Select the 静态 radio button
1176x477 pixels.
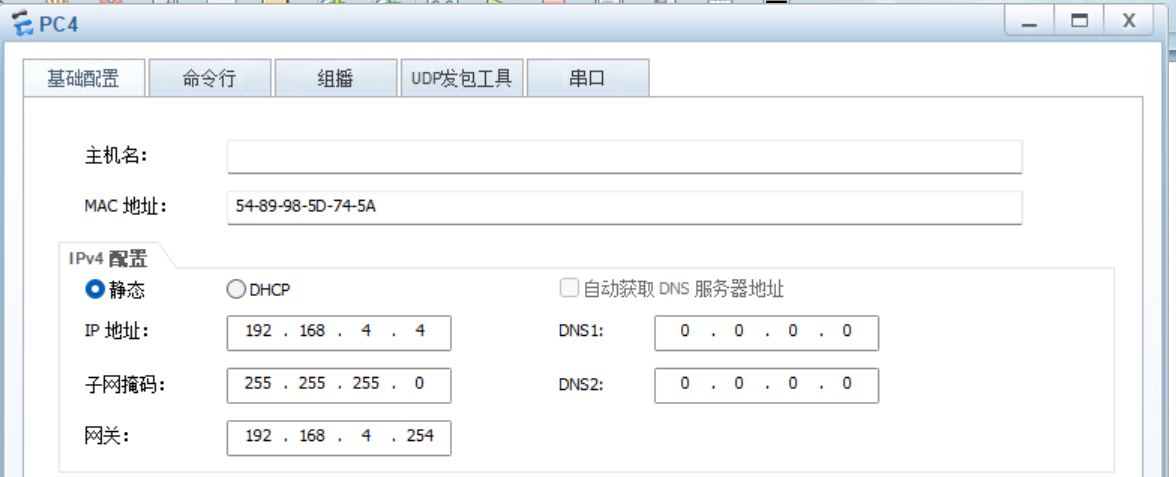click(94, 290)
